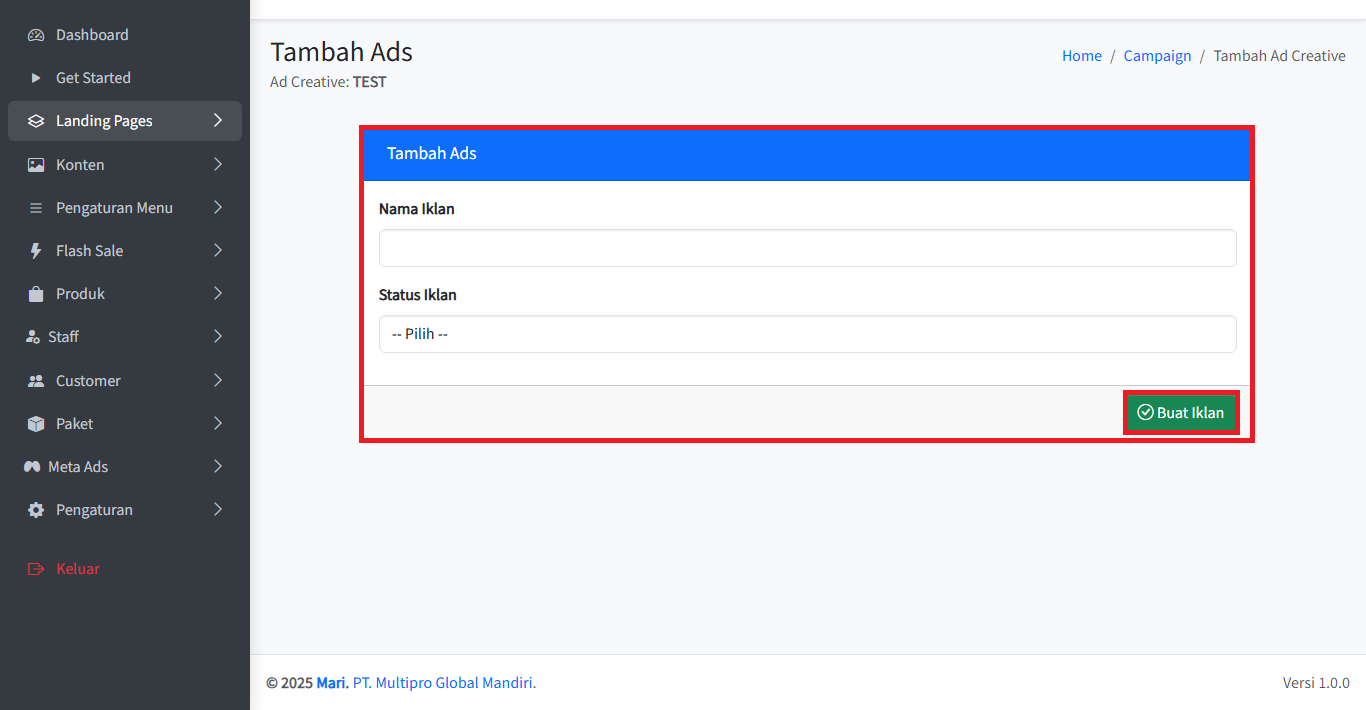Click the Meta Ads icon in sidebar
Viewport: 1366px width, 710px height.
32,467
